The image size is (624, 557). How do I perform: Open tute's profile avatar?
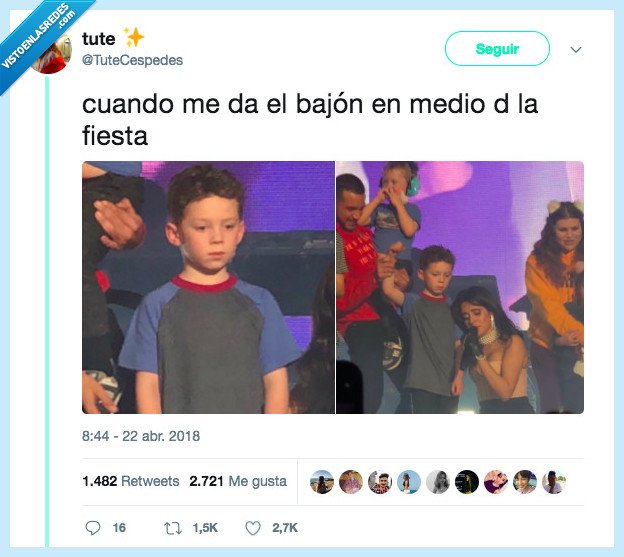point(55,54)
